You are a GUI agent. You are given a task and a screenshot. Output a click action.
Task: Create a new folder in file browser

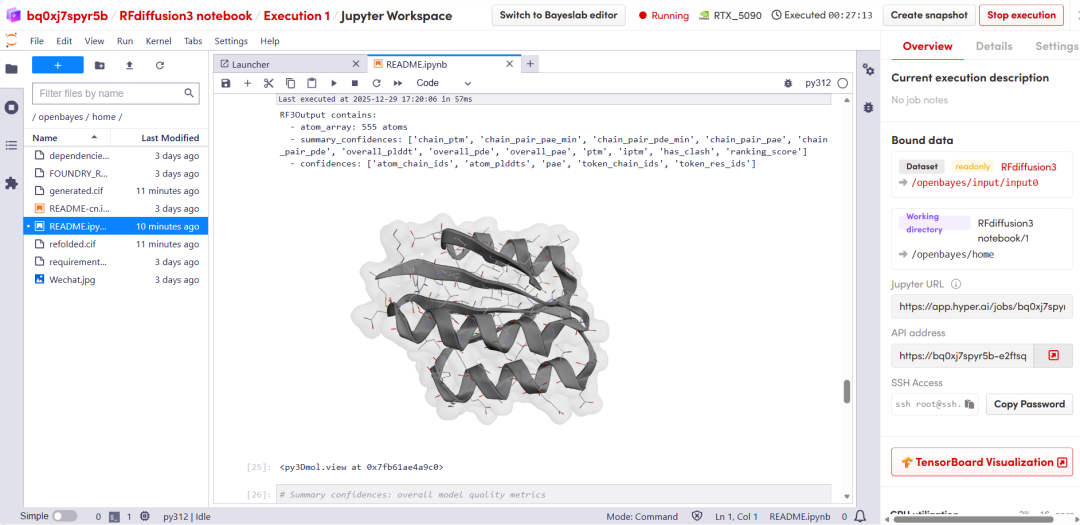(x=99, y=65)
